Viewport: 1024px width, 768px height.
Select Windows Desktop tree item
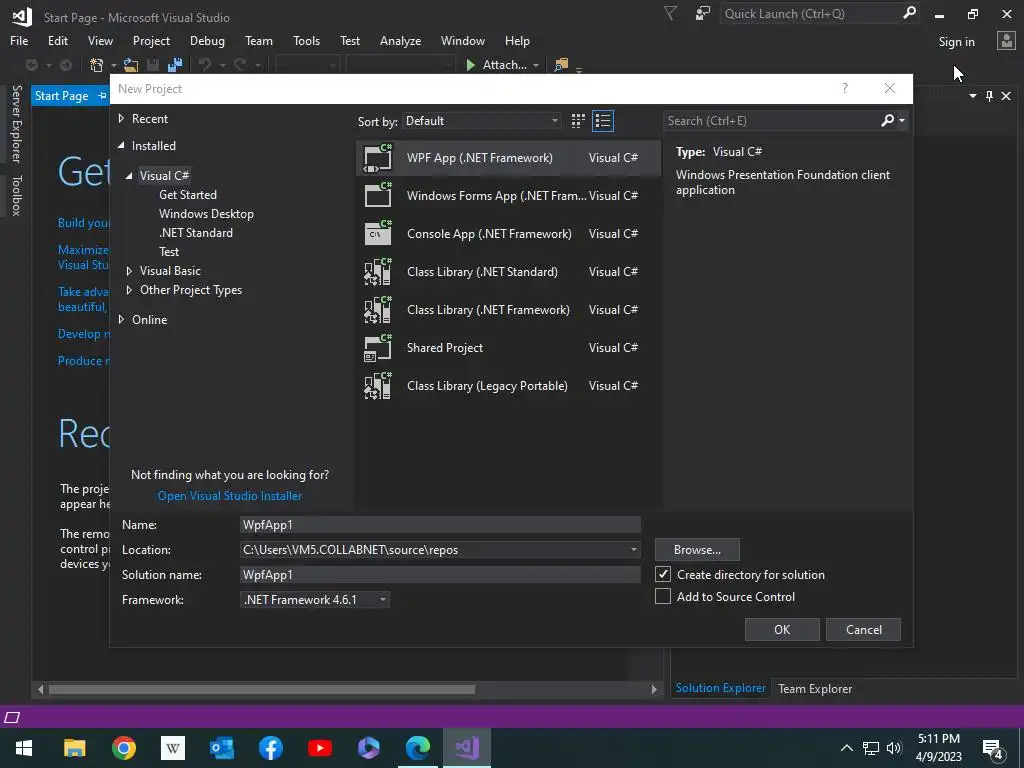tap(206, 214)
